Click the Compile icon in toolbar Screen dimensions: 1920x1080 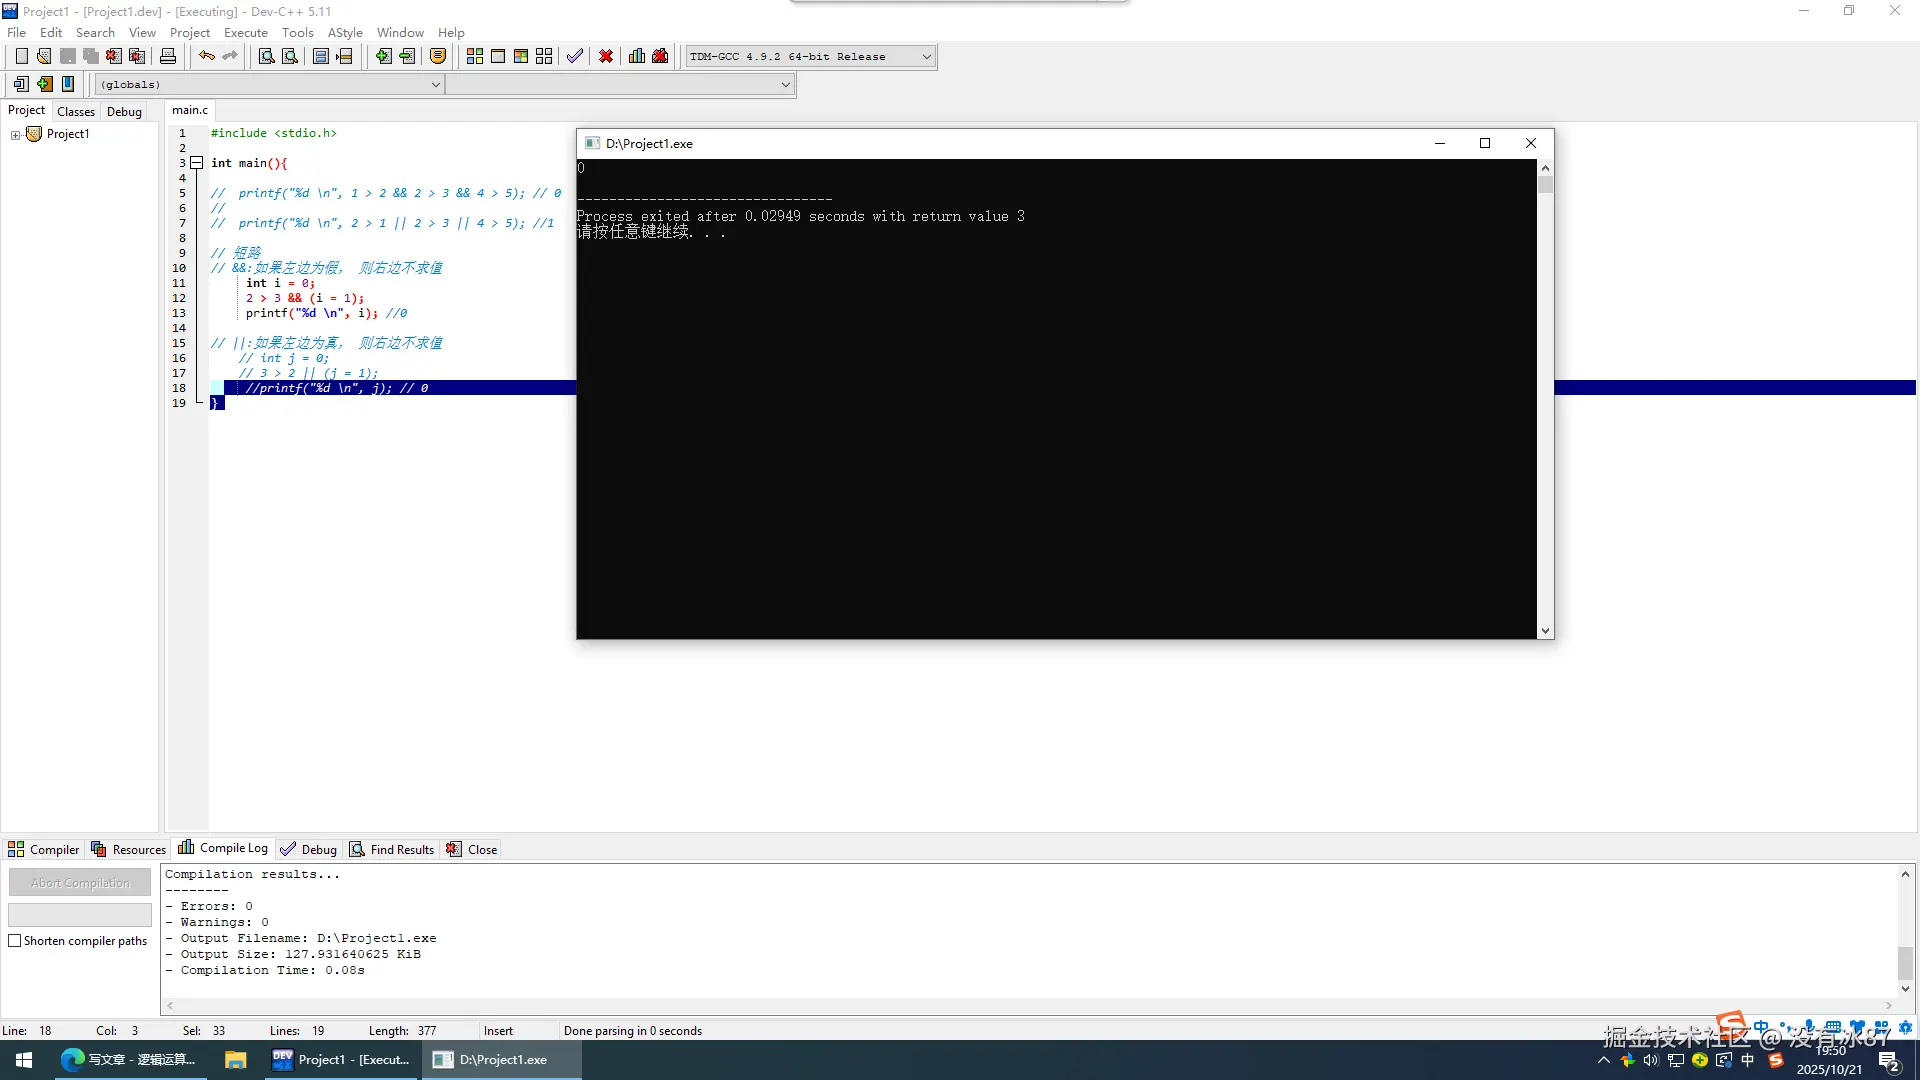pos(474,56)
